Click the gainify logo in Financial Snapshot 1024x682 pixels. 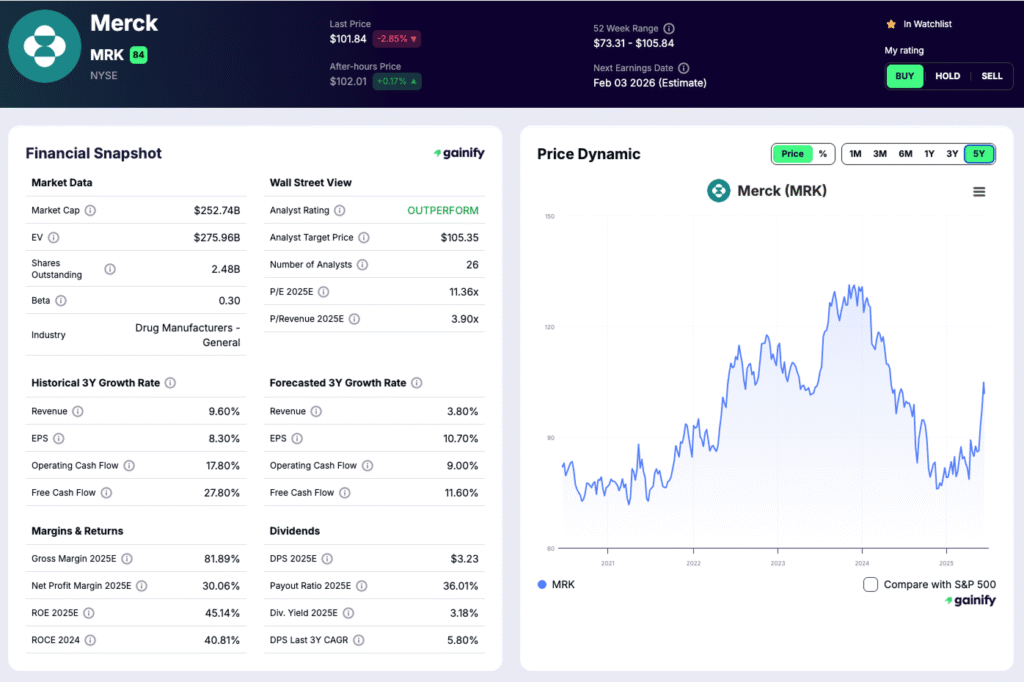click(x=459, y=153)
